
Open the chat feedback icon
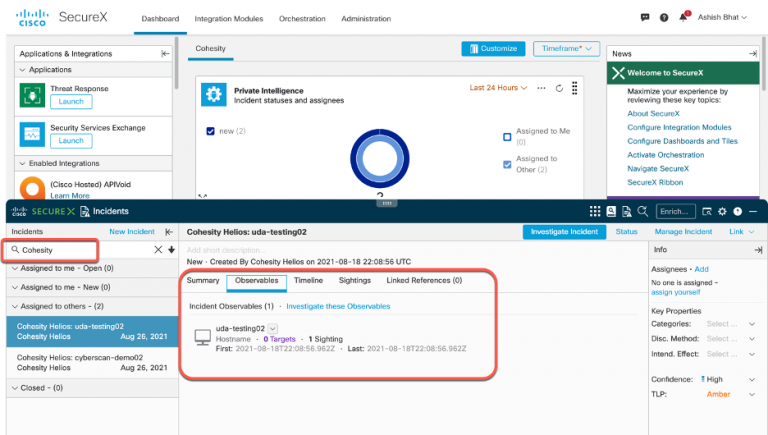(x=645, y=17)
